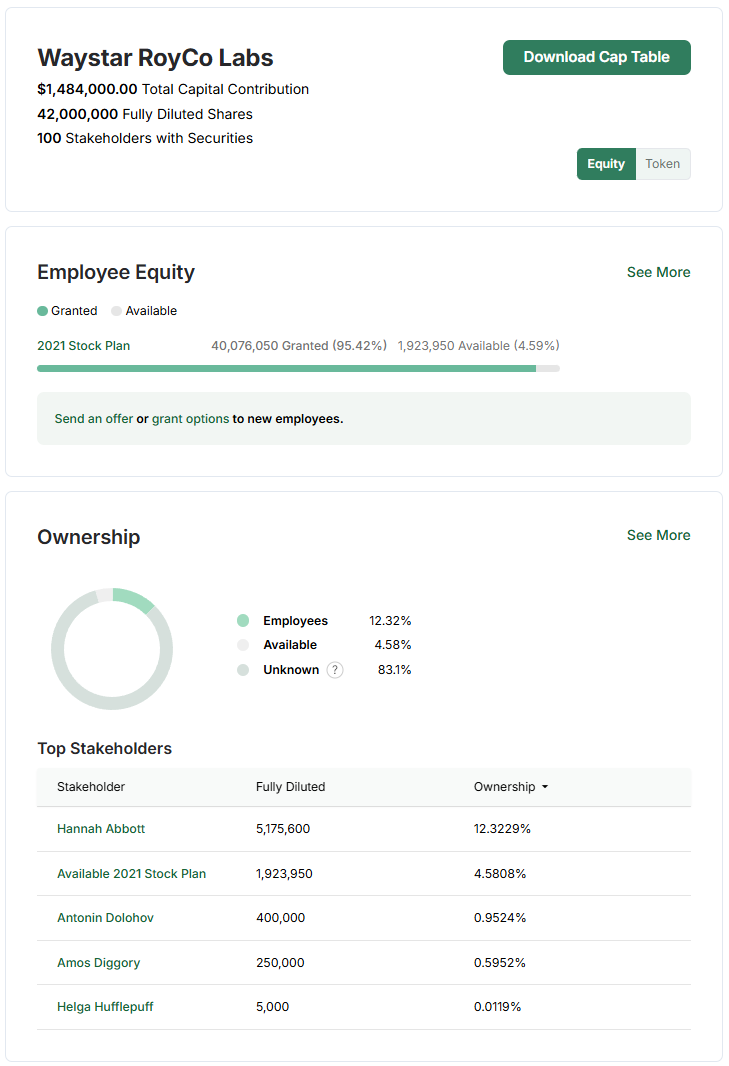Click the Employees 12.32% value
The height and width of the screenshot is (1066, 729).
coord(390,621)
